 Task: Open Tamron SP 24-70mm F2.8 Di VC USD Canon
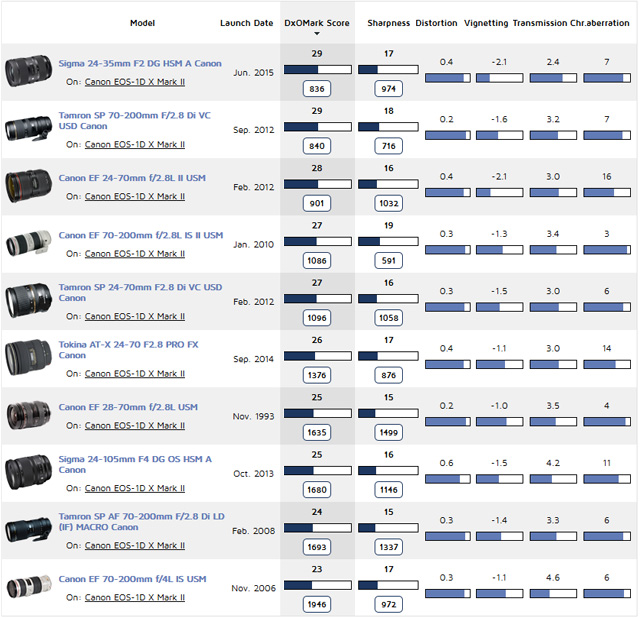click(x=140, y=292)
